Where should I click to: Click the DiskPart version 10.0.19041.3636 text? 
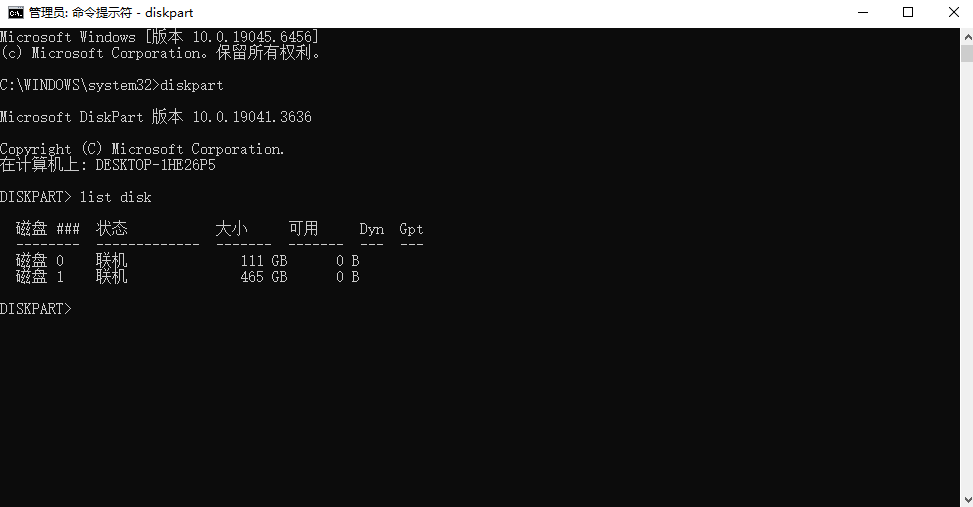pyautogui.click(x=252, y=117)
